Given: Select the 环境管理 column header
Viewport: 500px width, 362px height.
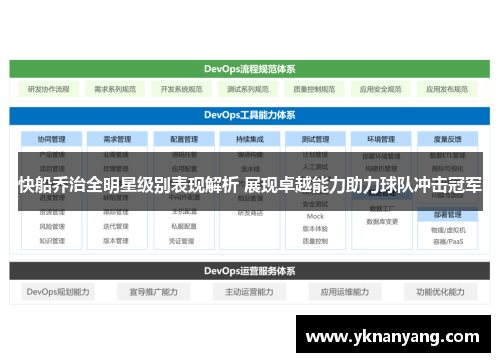Looking at the screenshot, I should point(381,139).
